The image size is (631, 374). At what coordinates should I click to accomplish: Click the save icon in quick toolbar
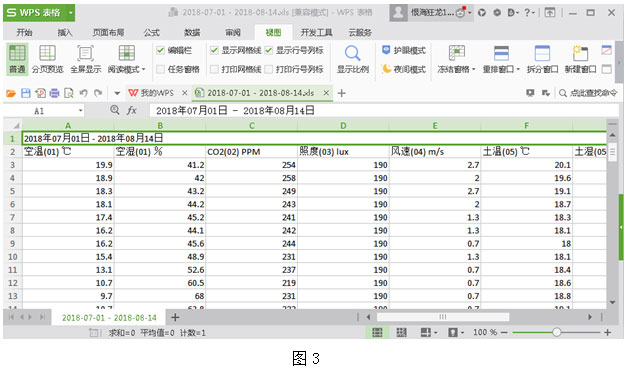[x=26, y=93]
